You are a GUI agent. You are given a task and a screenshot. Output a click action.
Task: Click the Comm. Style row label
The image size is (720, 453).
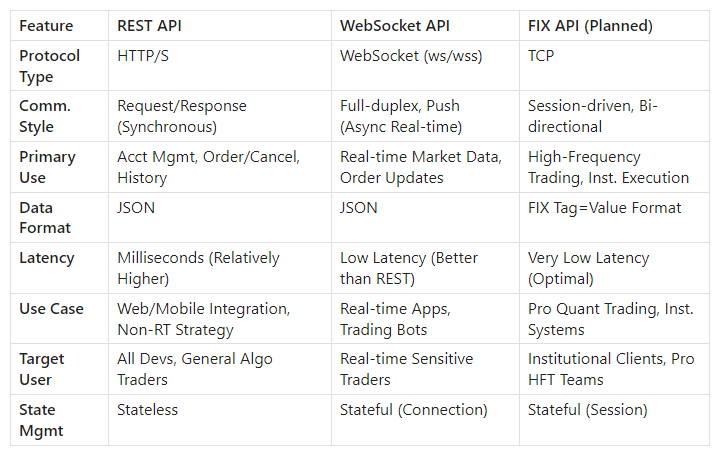click(x=60, y=116)
